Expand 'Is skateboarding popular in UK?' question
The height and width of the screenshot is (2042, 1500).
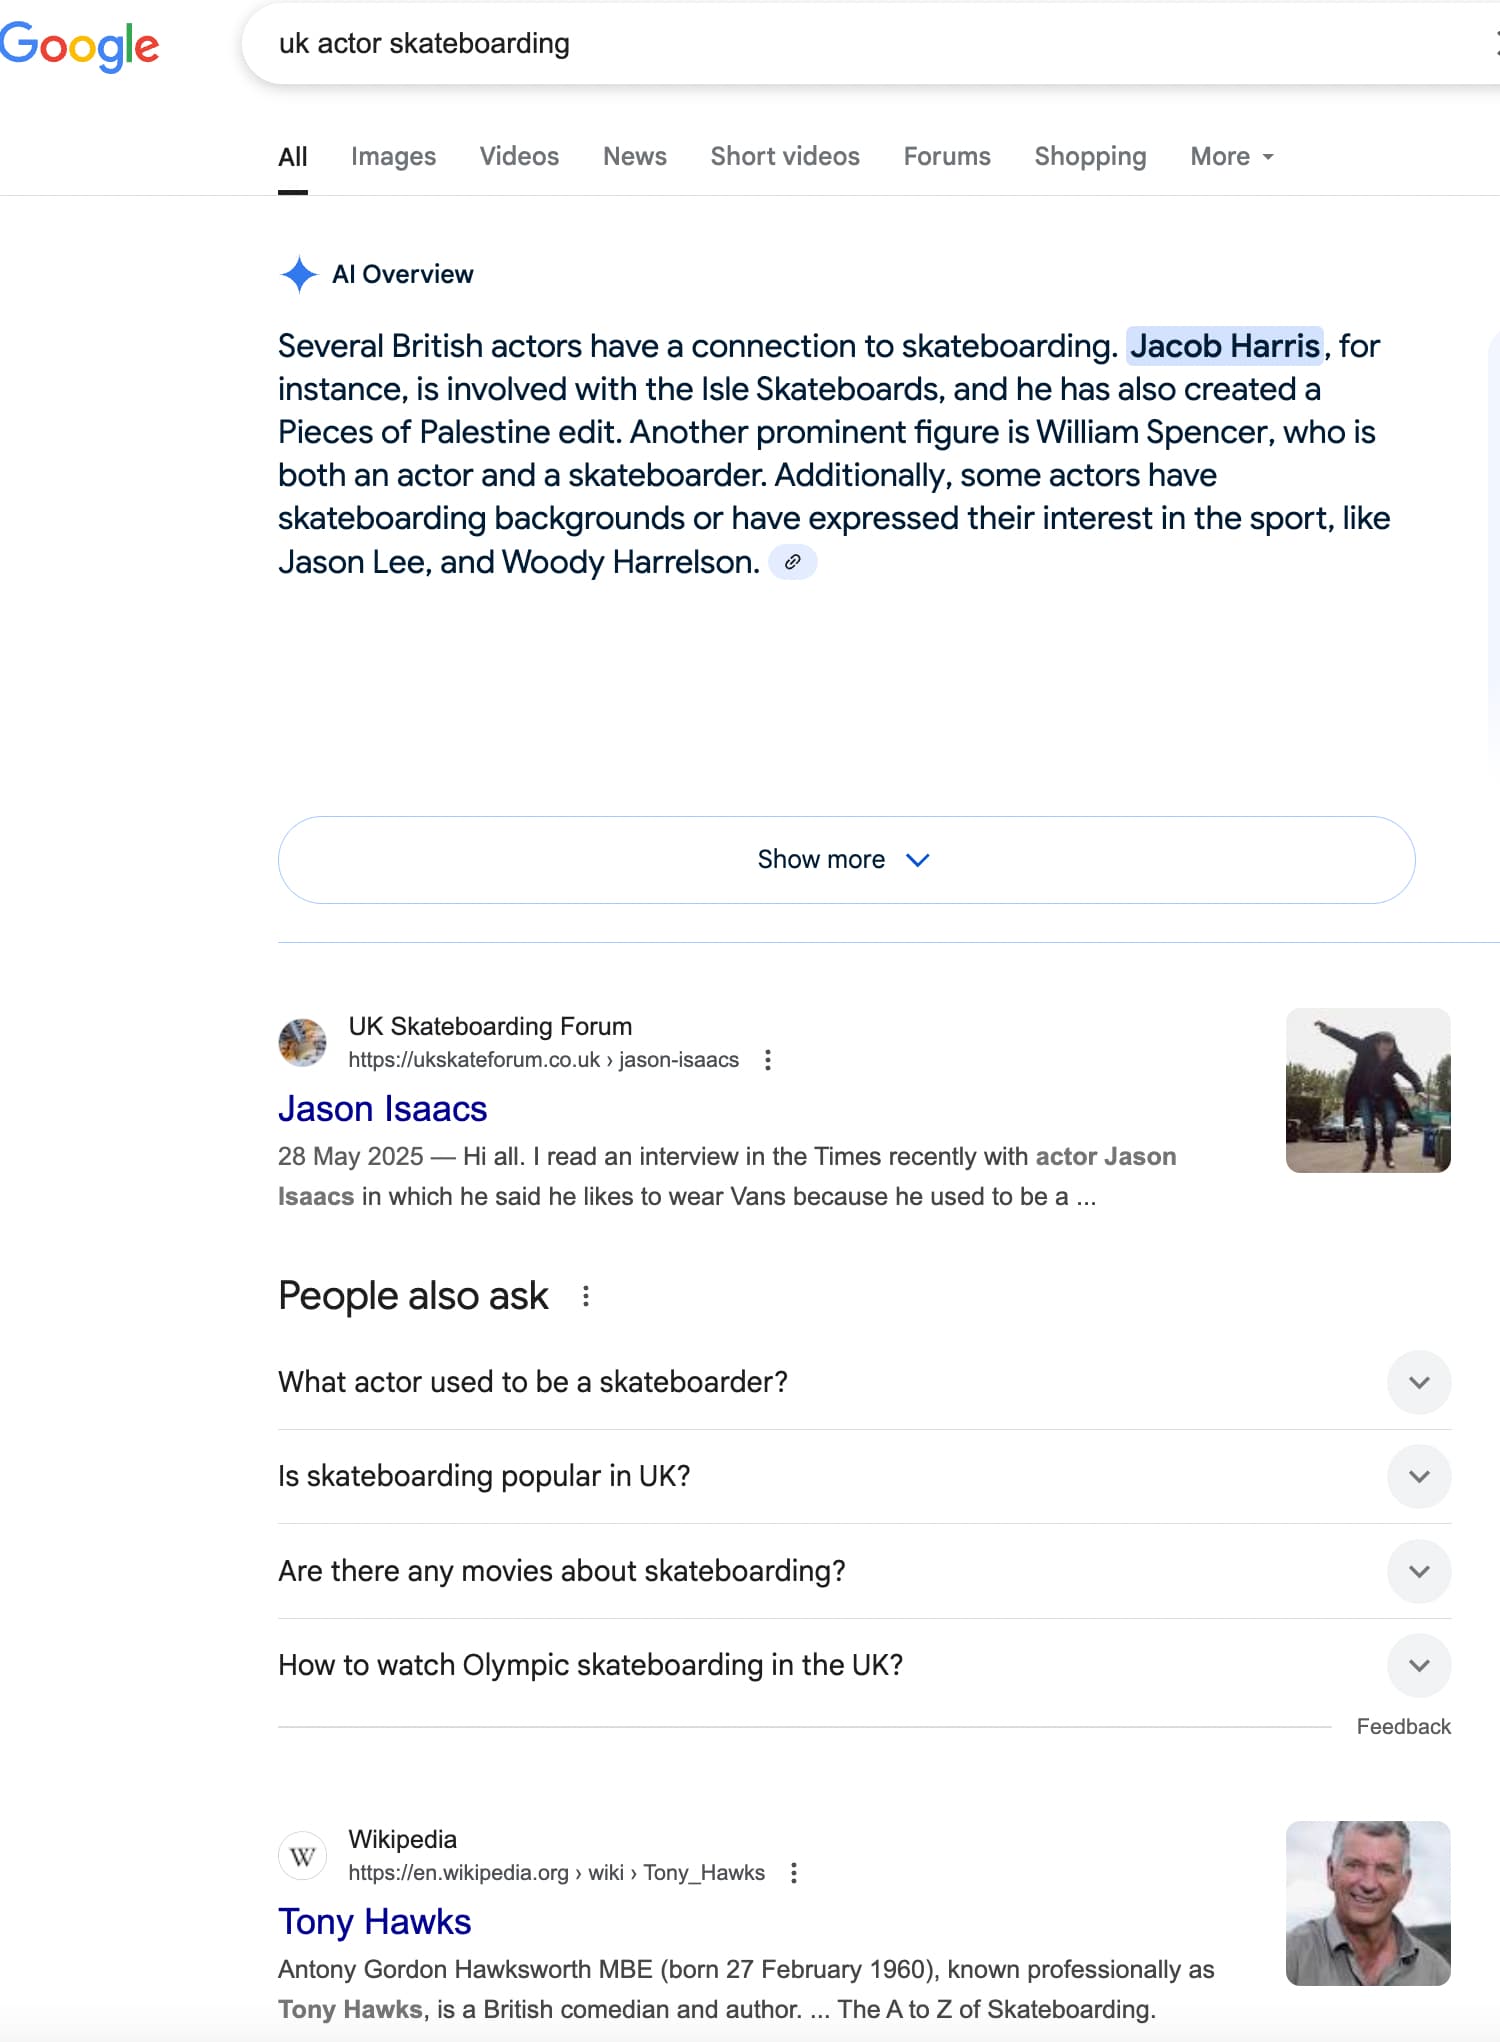pyautogui.click(x=864, y=1476)
